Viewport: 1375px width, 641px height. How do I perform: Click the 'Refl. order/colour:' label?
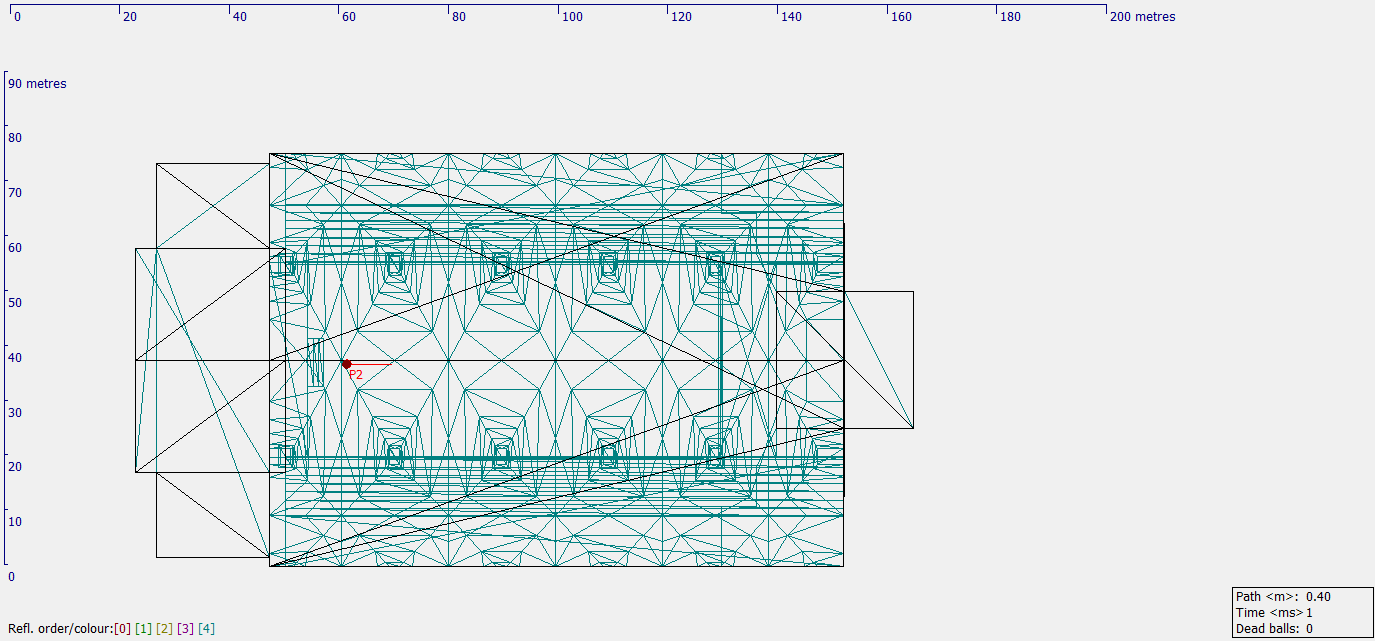[x=60, y=629]
